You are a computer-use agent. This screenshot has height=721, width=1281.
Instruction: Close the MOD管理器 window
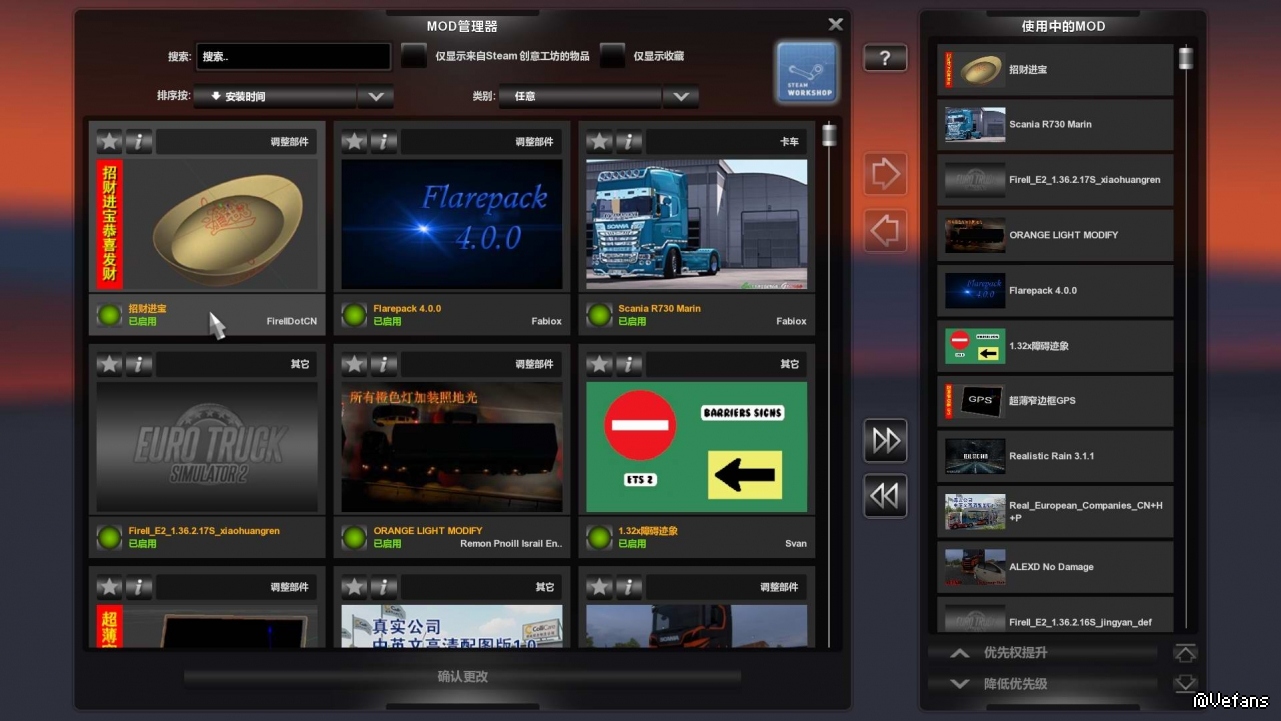coord(836,24)
